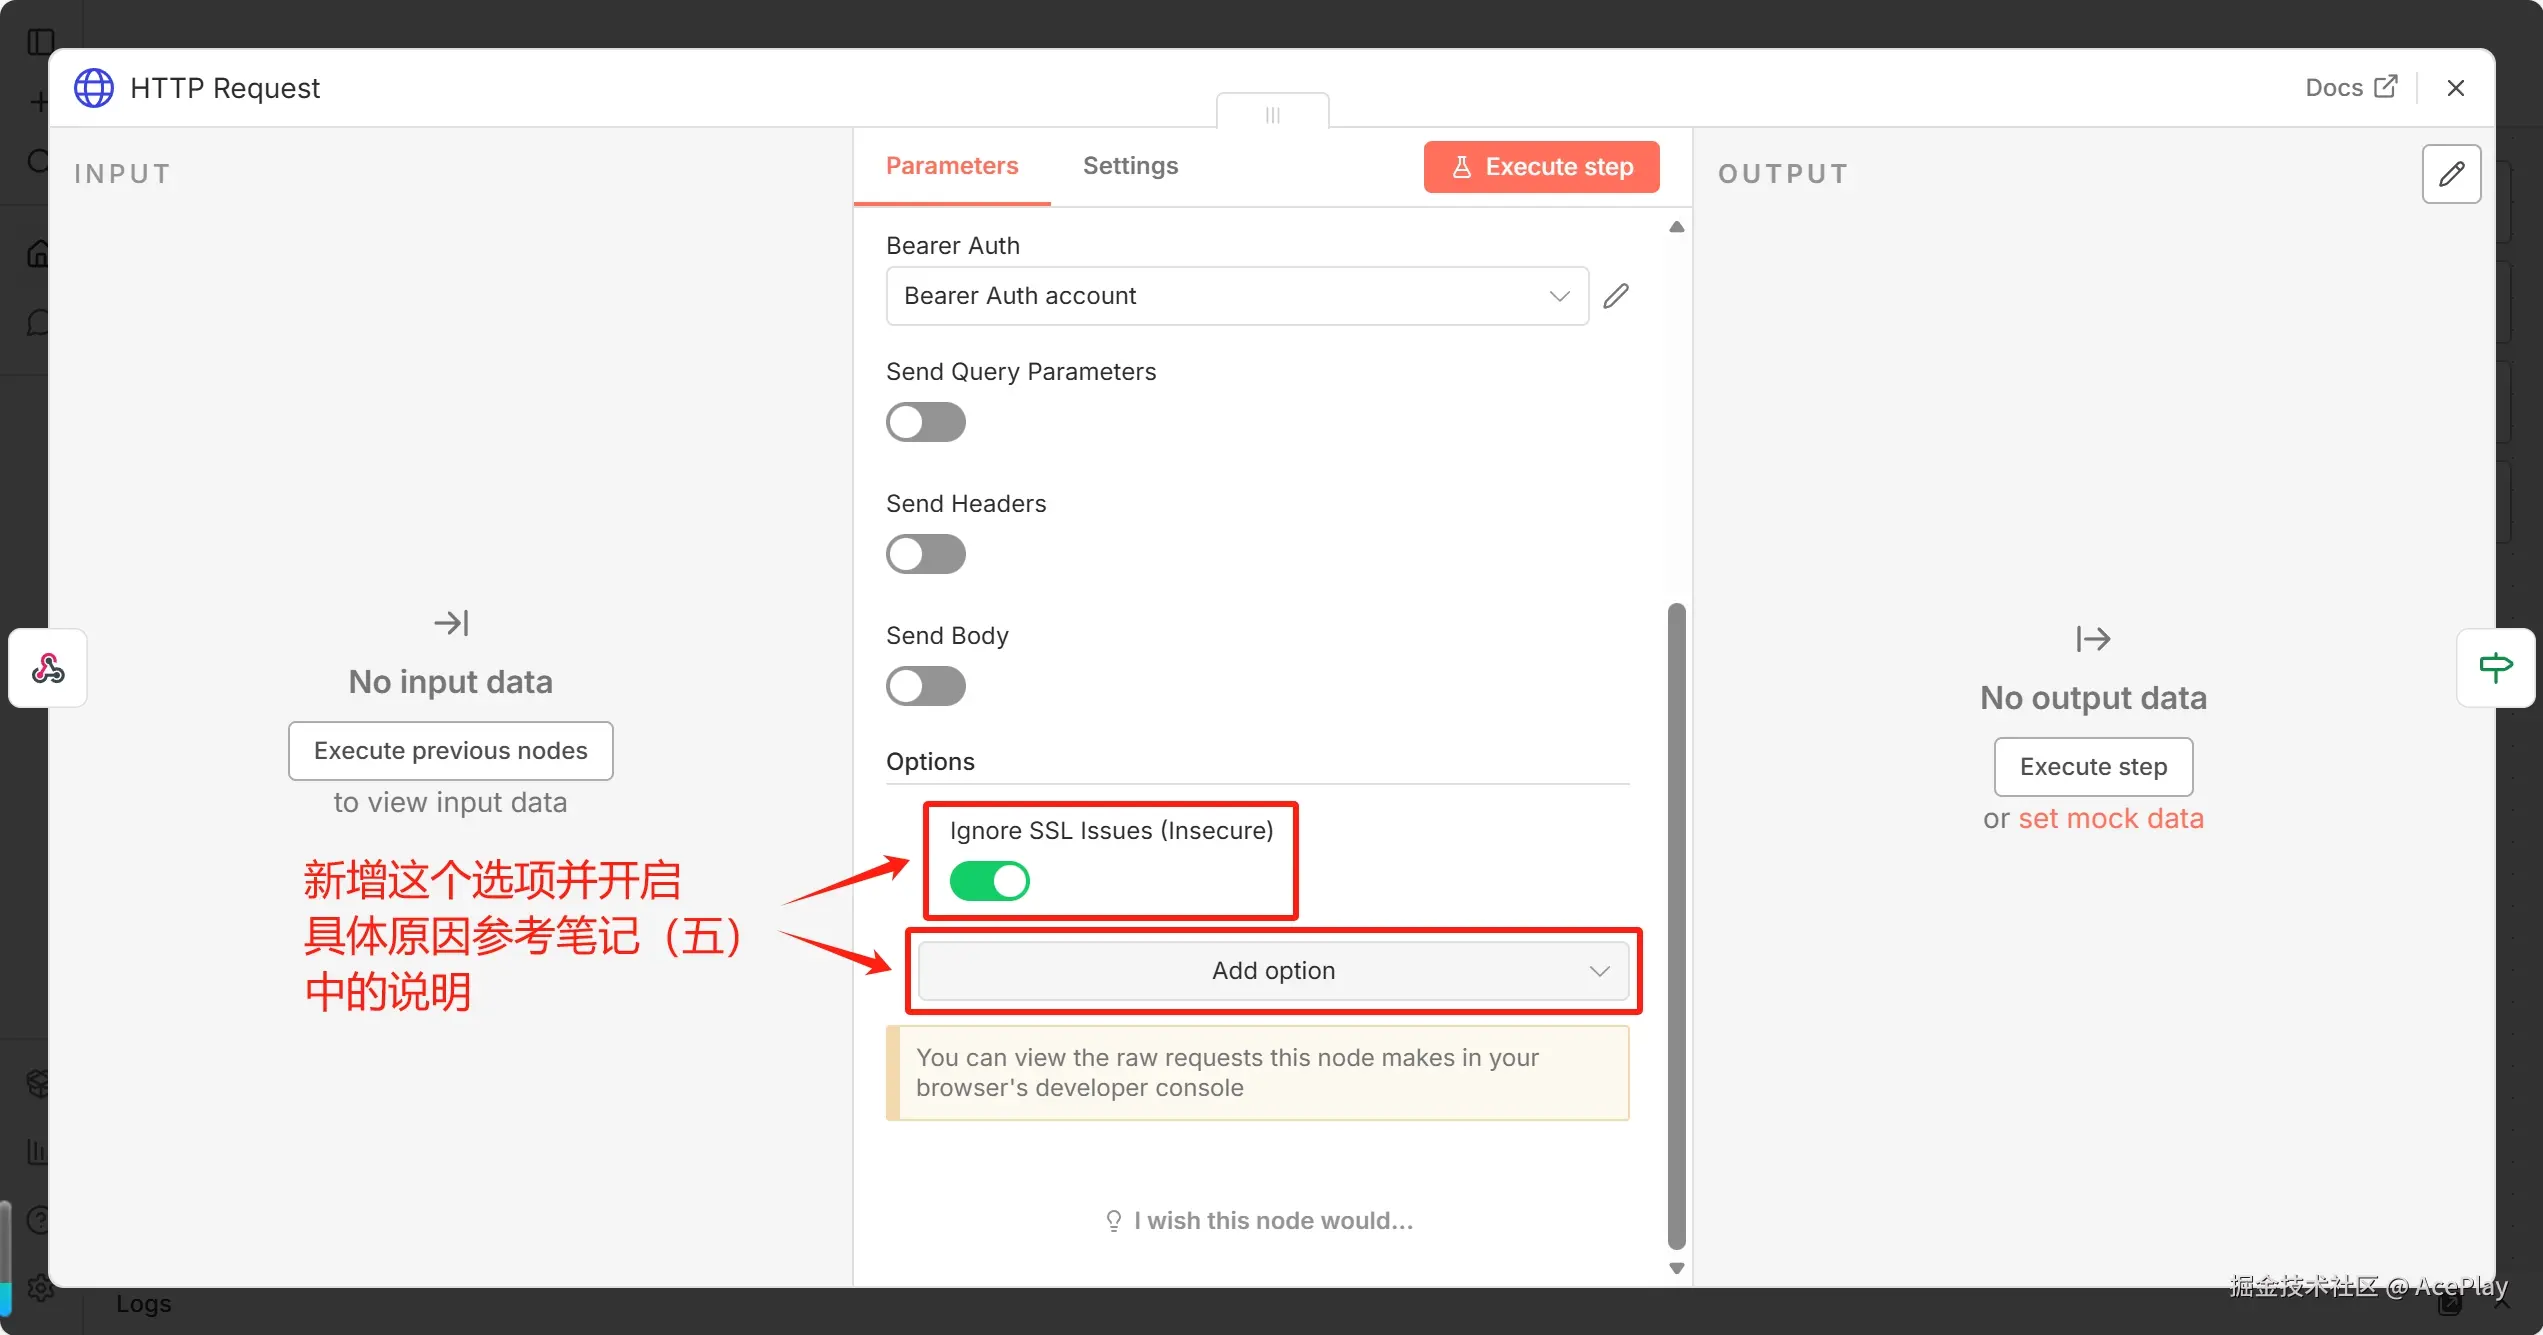This screenshot has height=1335, width=2543.
Task: Click the parameters panel vertical scrollbar
Action: point(1676,925)
